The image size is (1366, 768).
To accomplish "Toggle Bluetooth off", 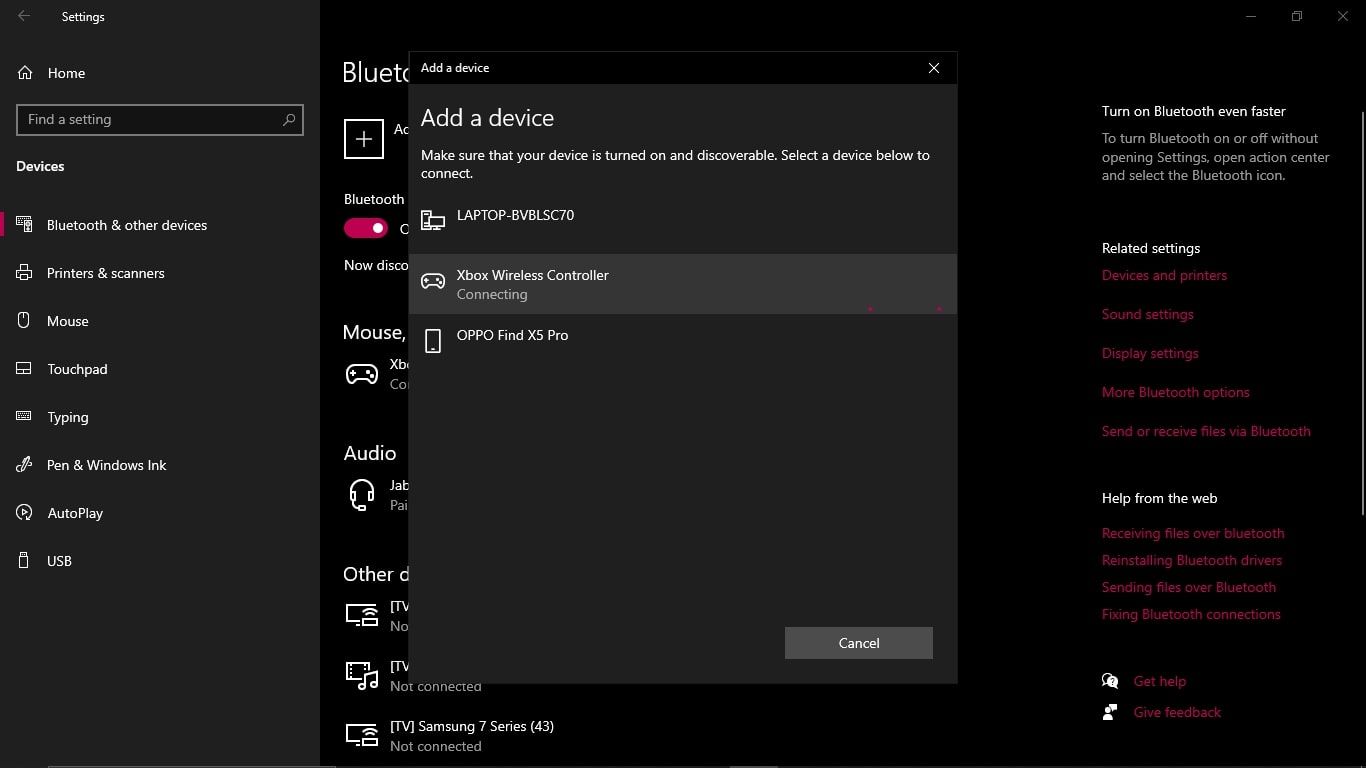I will (x=365, y=228).
